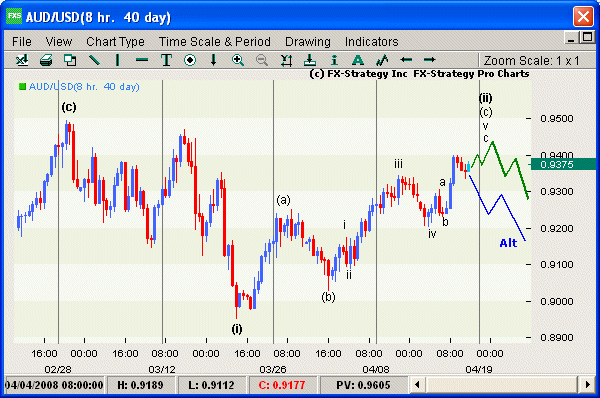Viewport: 600px width, 398px height.
Task: Click the scrollbar right arrow button
Action: point(588,384)
